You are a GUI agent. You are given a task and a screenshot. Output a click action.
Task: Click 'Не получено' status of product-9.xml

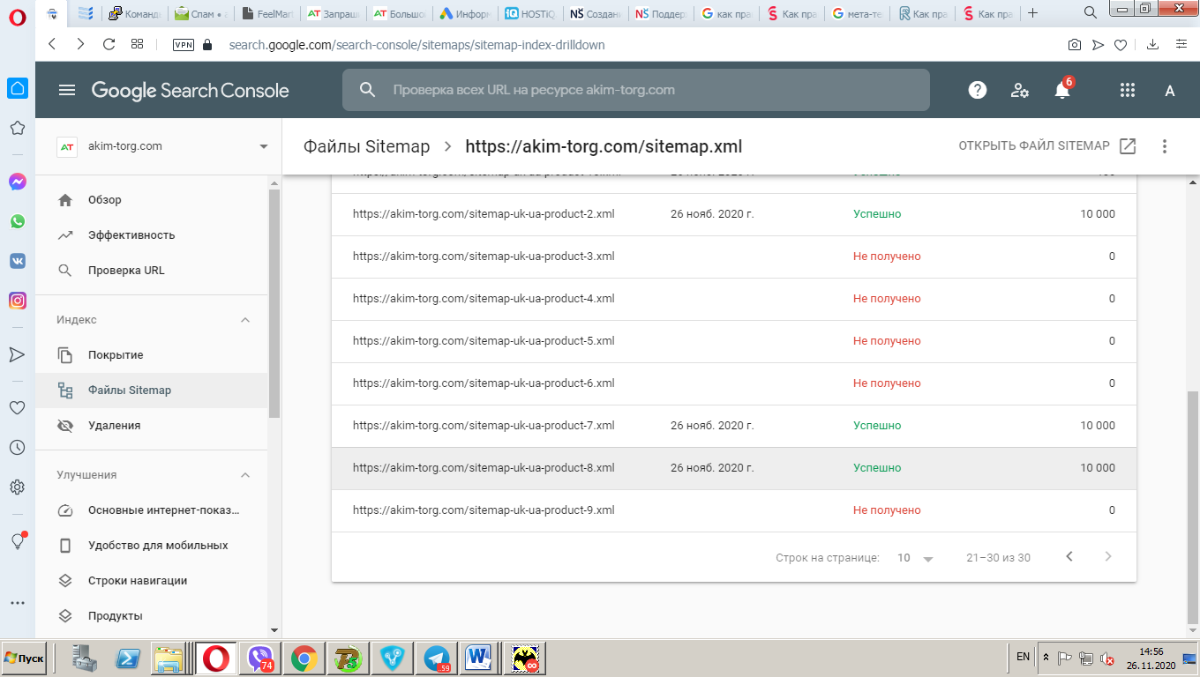tap(887, 510)
